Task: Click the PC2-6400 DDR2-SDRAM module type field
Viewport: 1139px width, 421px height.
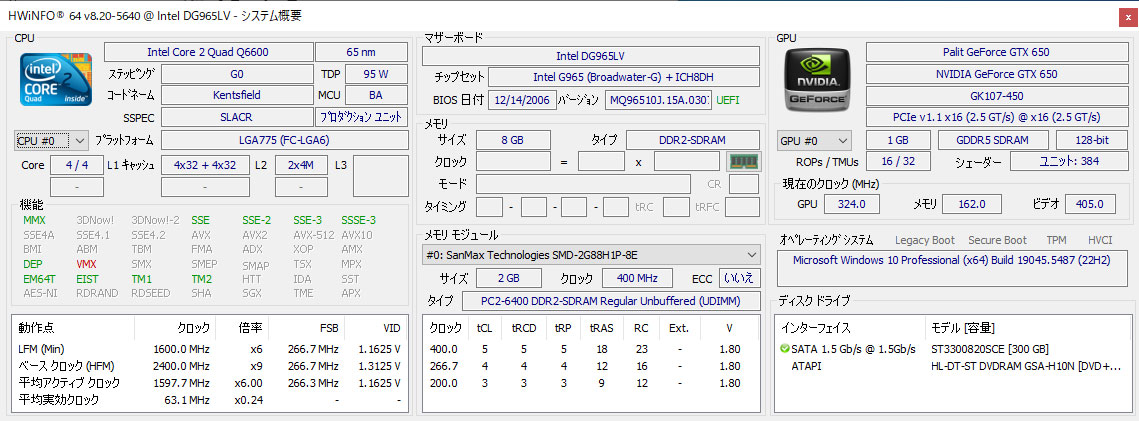Action: [x=611, y=301]
